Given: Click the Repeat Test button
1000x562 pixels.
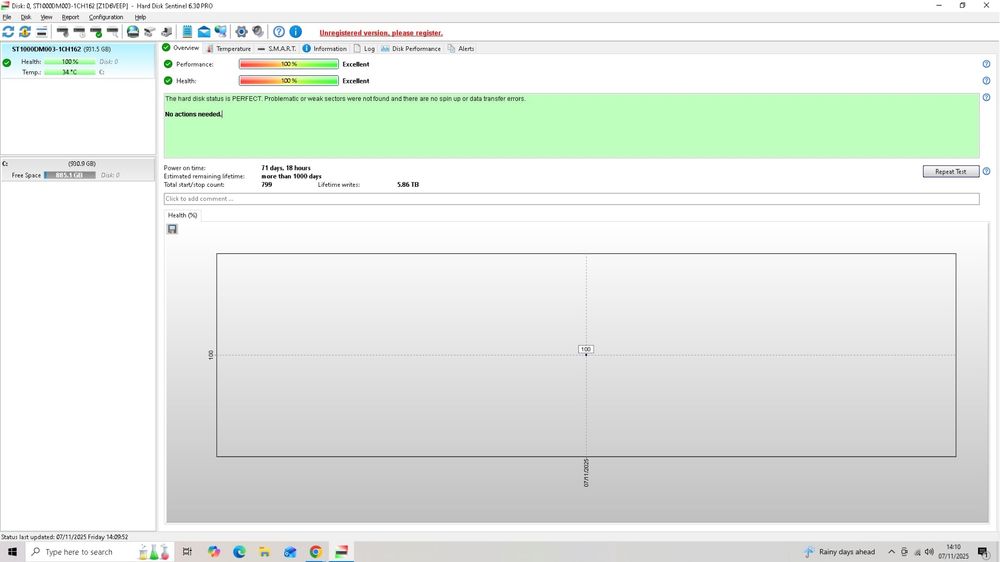Looking at the screenshot, I should (x=950, y=172).
